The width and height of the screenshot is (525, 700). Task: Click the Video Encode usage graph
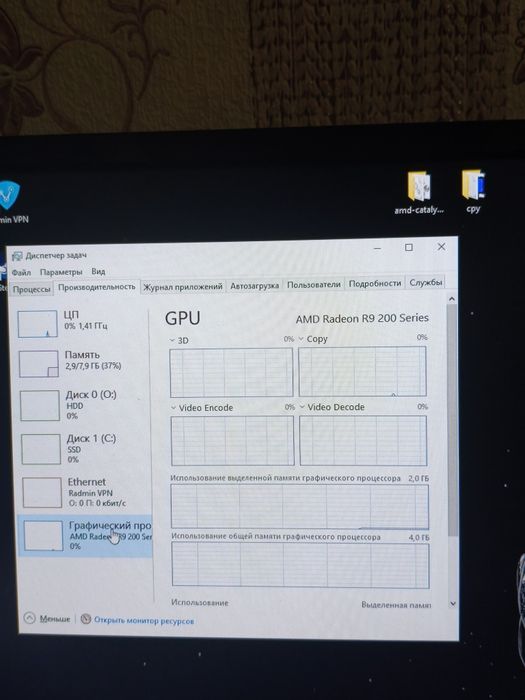coord(233,441)
